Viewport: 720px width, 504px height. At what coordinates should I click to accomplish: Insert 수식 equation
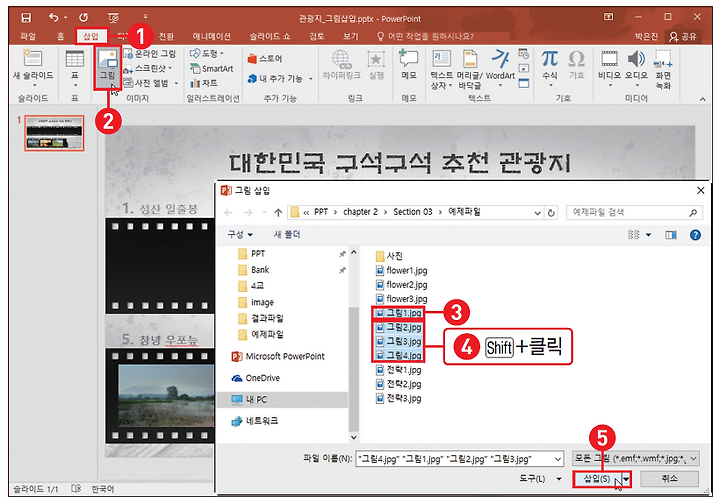pyautogui.click(x=550, y=68)
